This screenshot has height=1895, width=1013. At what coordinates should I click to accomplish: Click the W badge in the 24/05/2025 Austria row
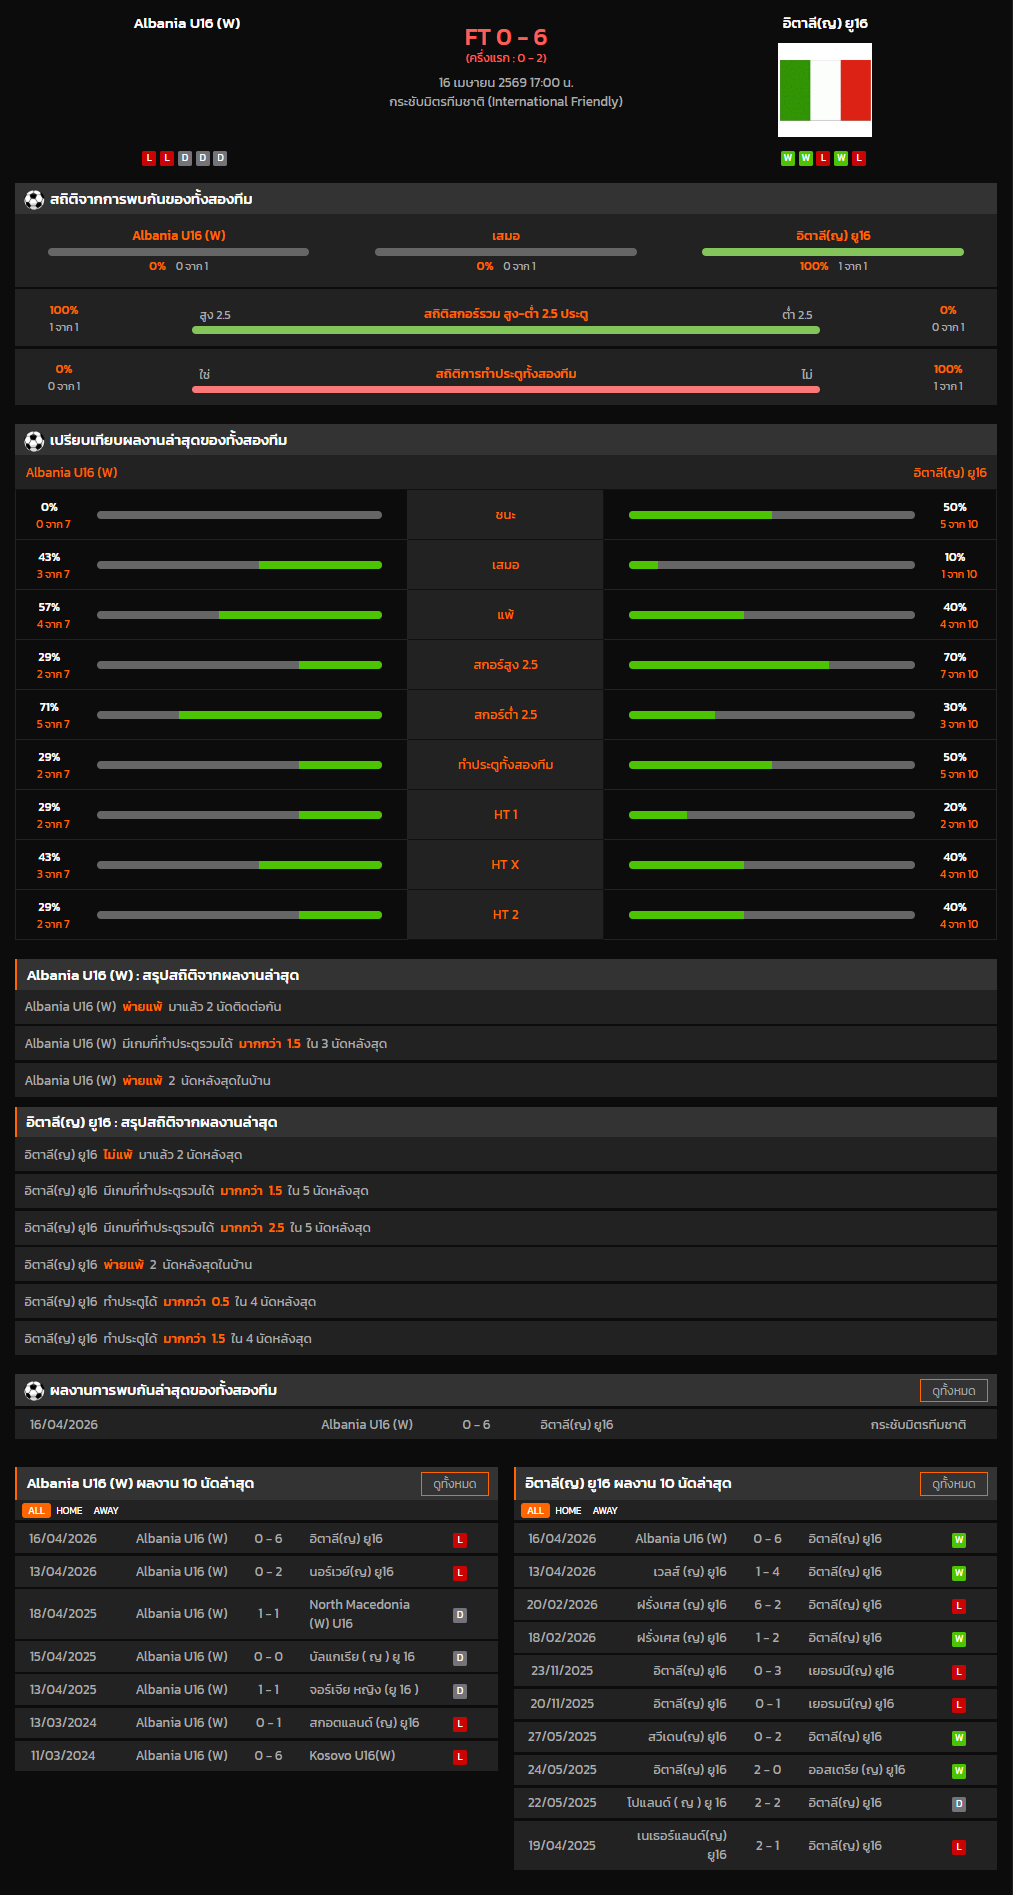(959, 1771)
